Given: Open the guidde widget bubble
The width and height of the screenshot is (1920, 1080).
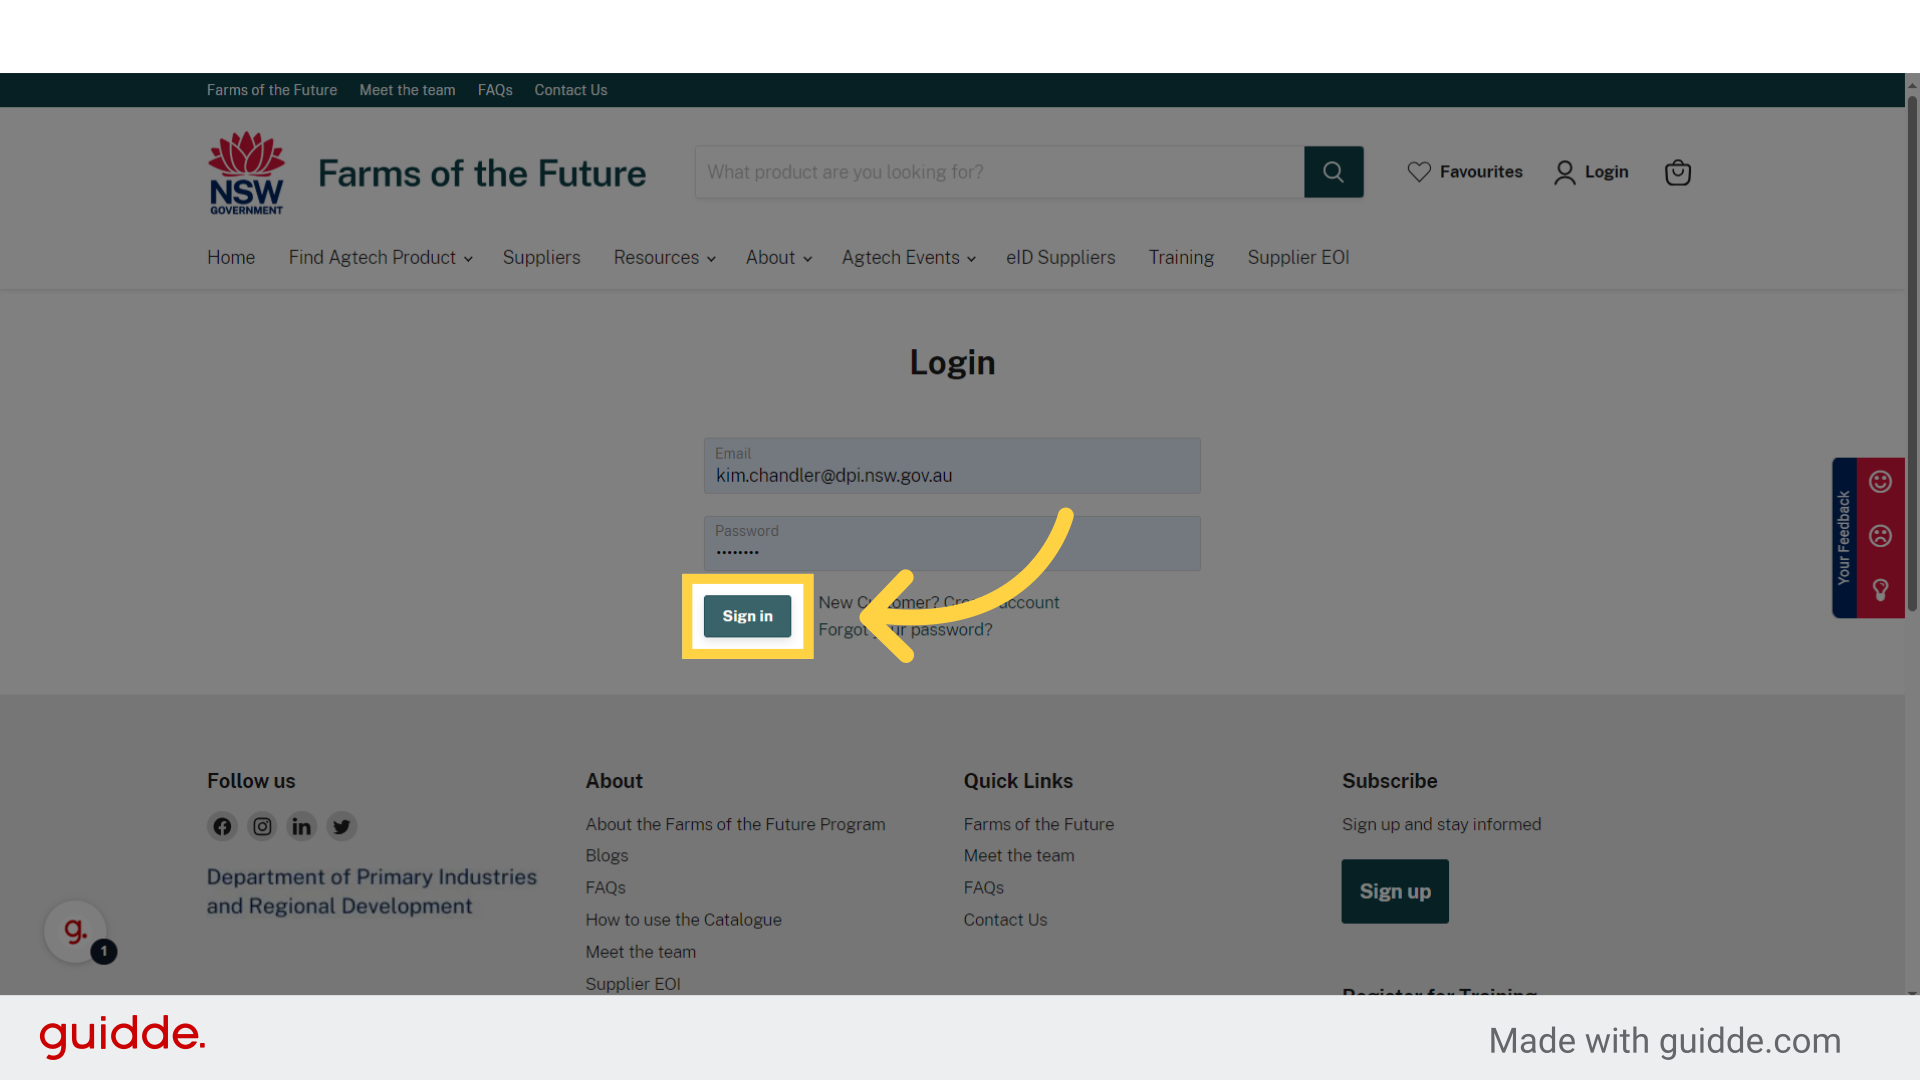Looking at the screenshot, I should point(76,932).
